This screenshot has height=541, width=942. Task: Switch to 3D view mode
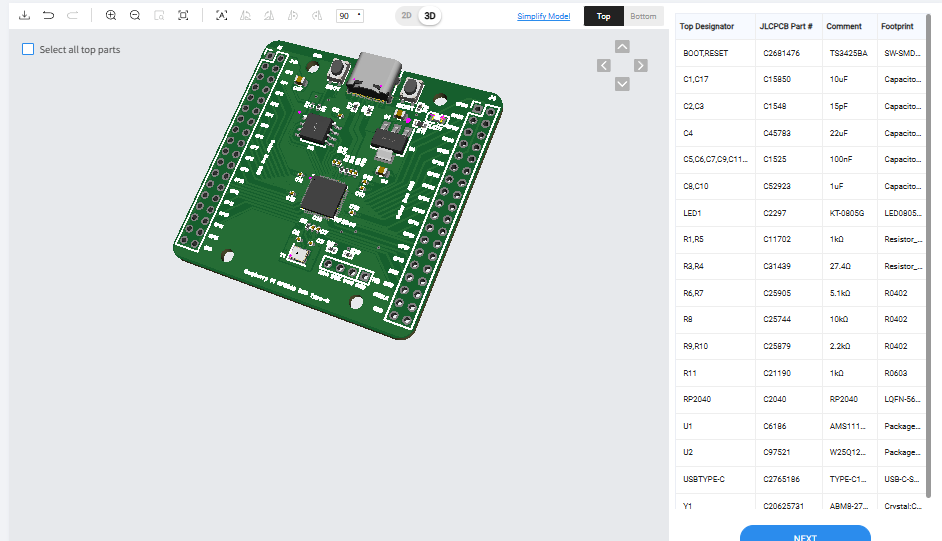pos(430,16)
